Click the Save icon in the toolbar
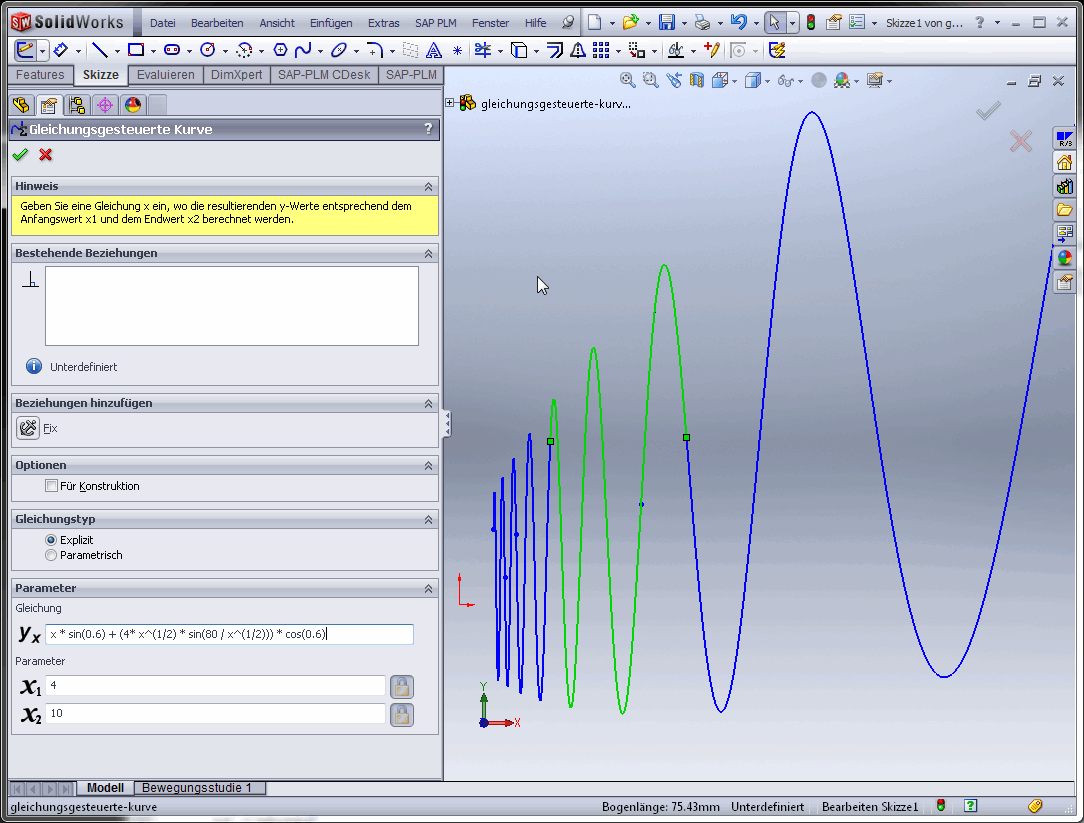Viewport: 1084px width, 823px height. click(666, 23)
